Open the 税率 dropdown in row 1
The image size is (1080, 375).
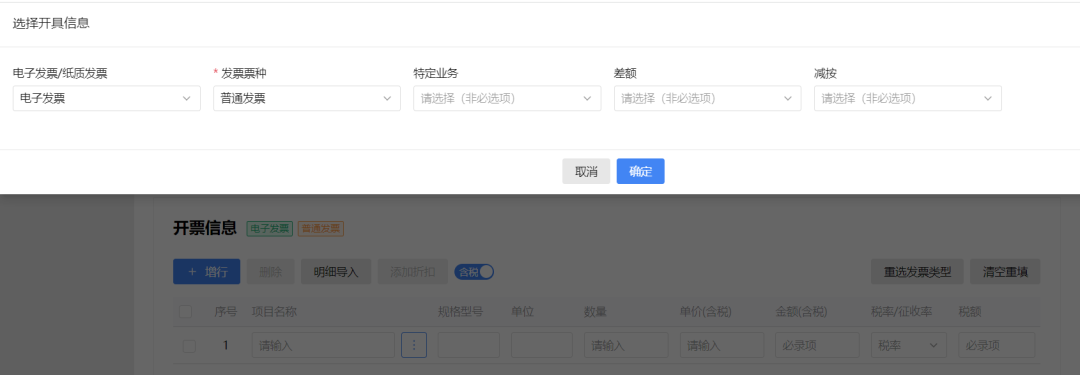[908, 345]
